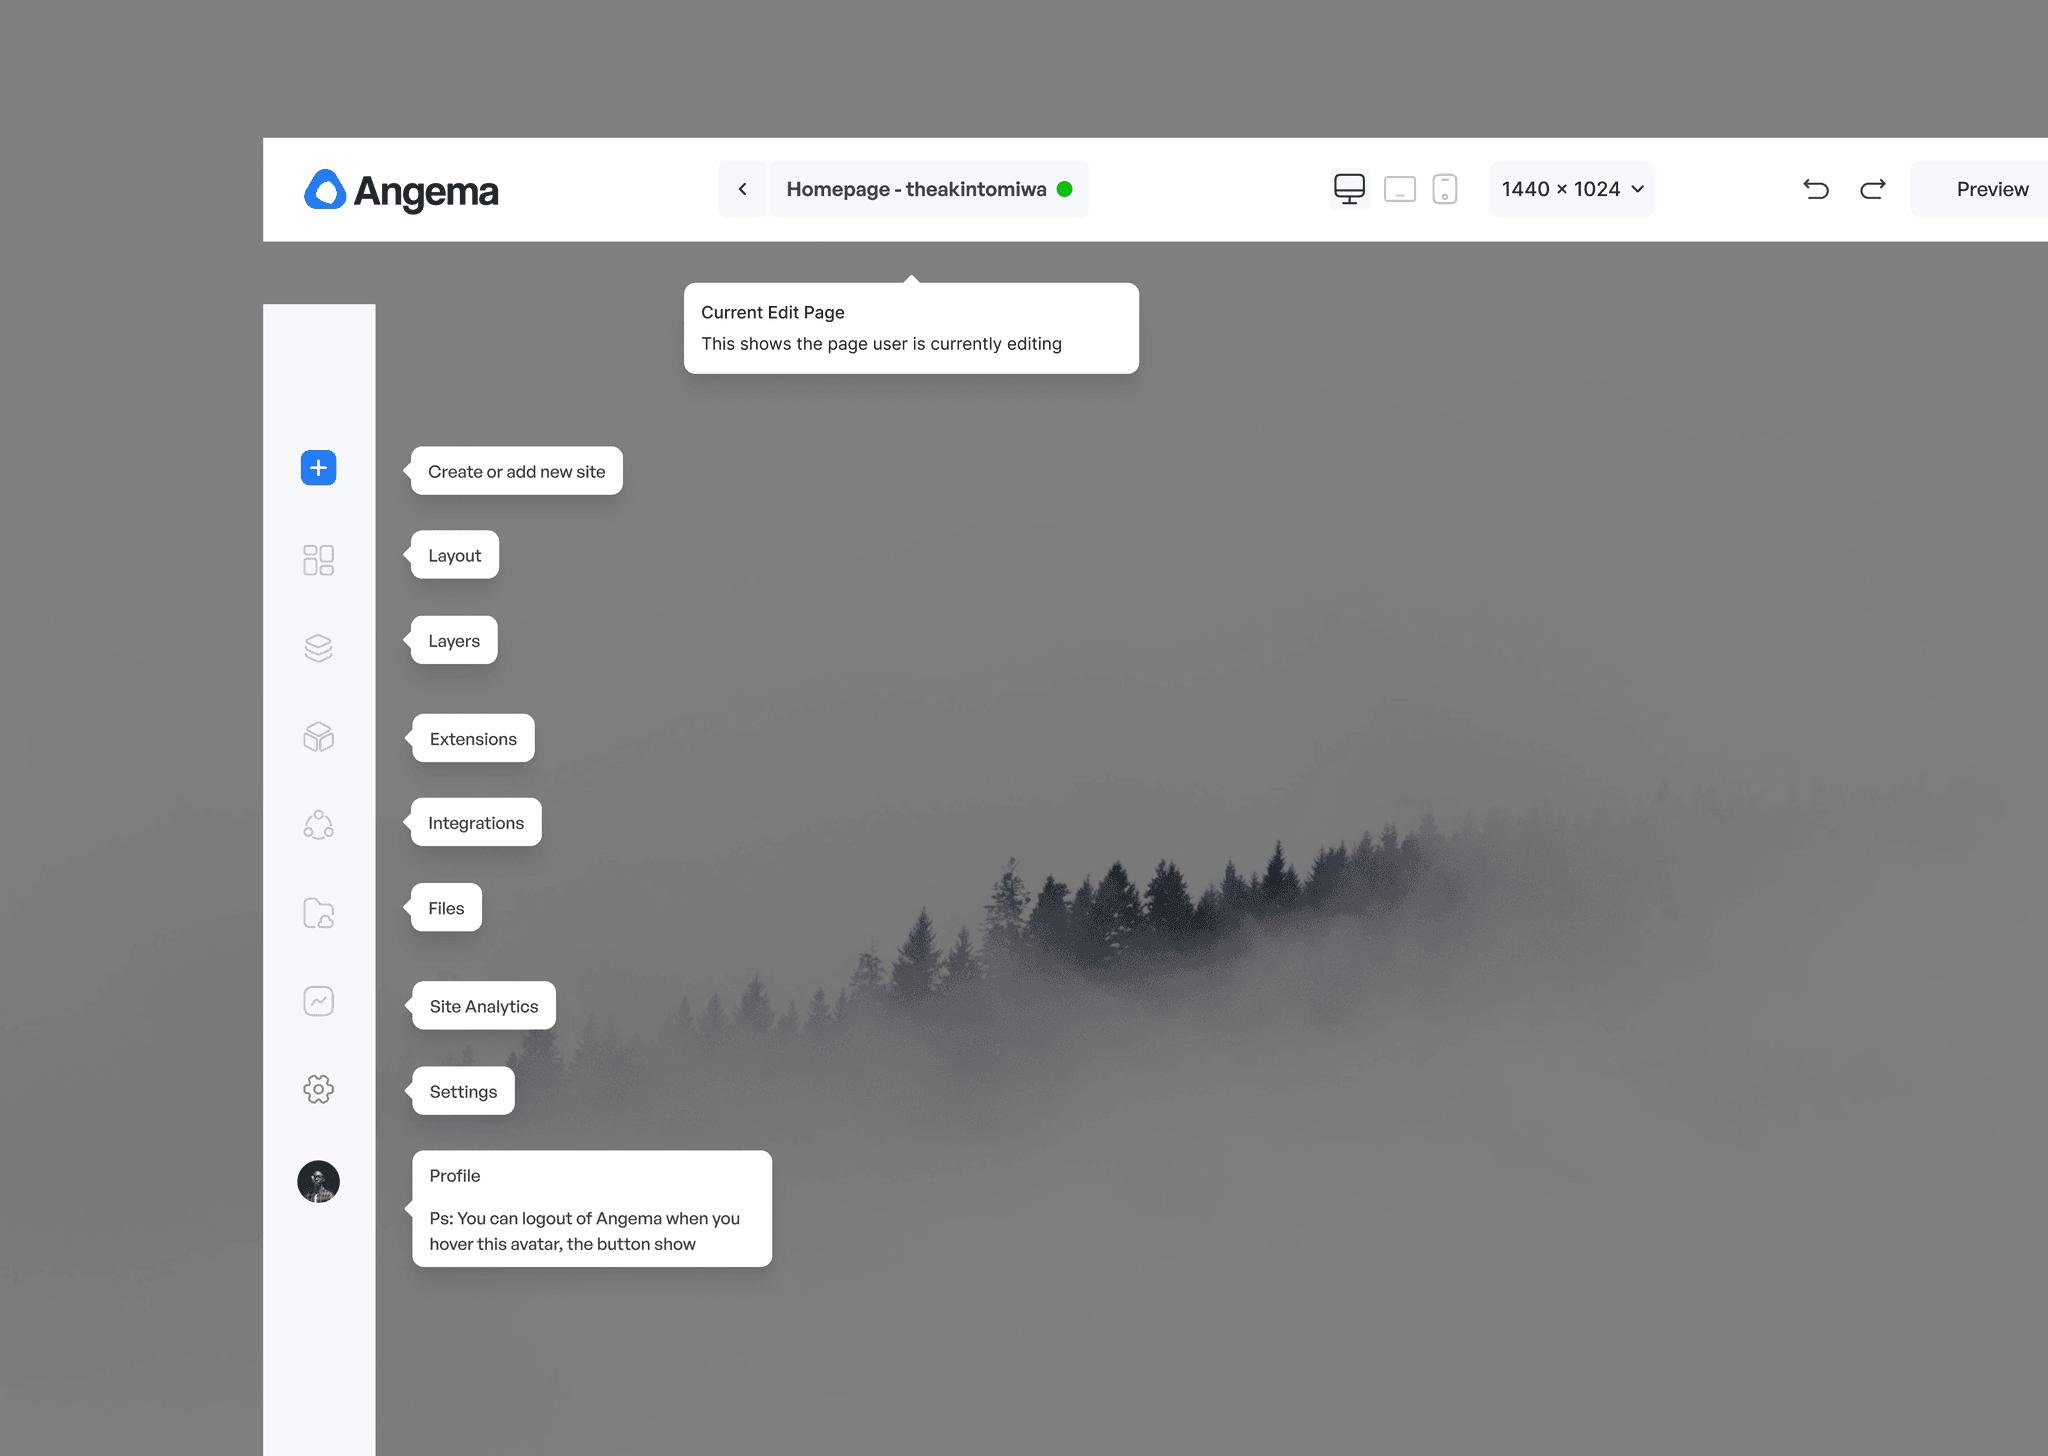Viewport: 2048px width, 1456px height.
Task: Switch to mobile device view
Action: point(1444,189)
